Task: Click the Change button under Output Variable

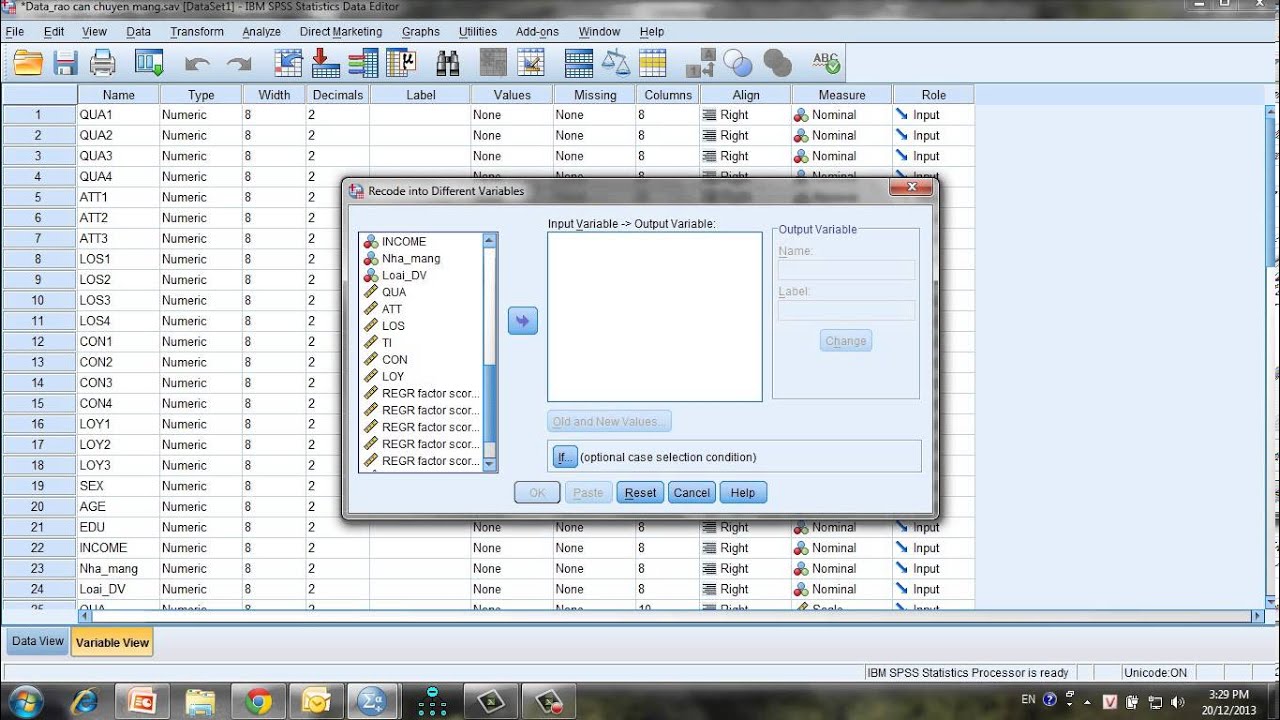Action: coord(845,341)
